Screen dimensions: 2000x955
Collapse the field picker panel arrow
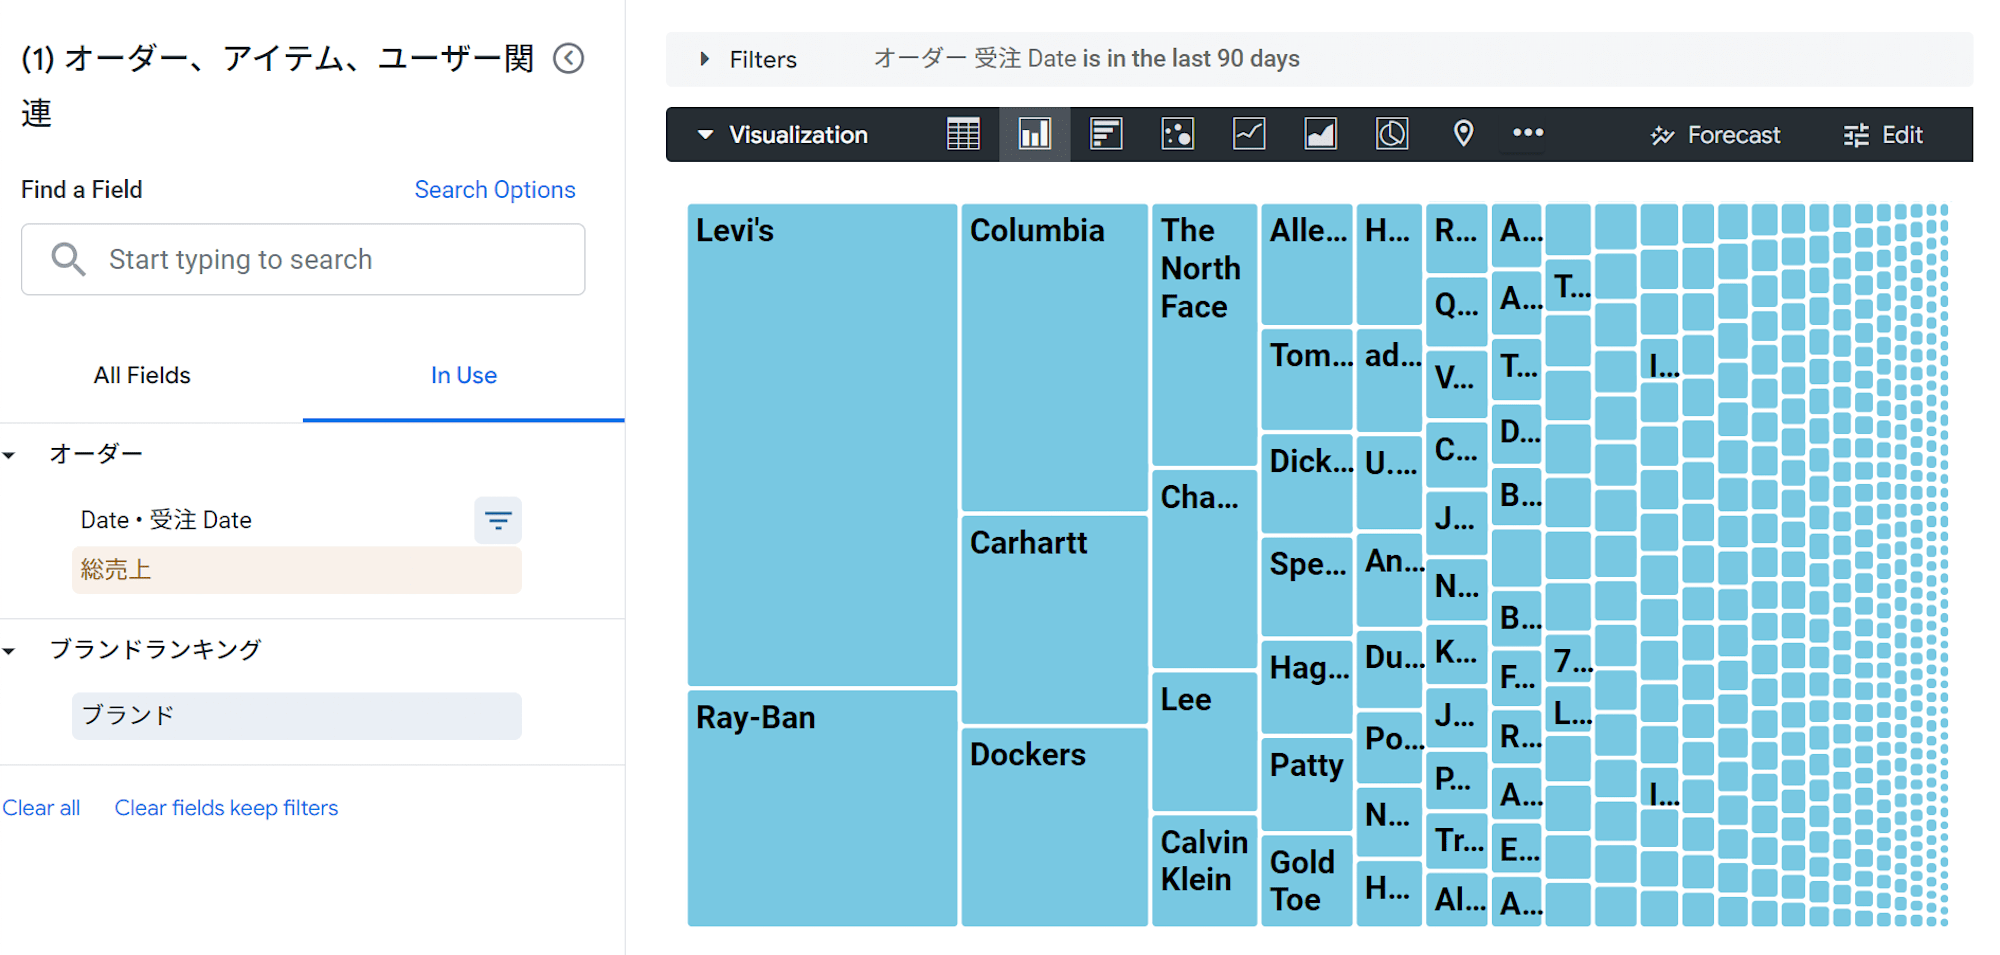[569, 58]
